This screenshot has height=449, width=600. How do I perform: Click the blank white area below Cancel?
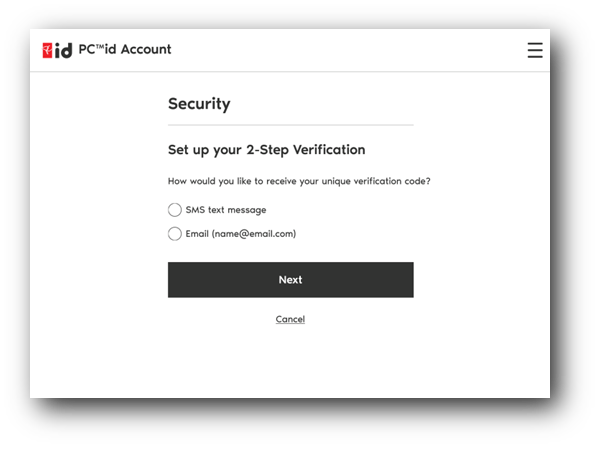[290, 365]
